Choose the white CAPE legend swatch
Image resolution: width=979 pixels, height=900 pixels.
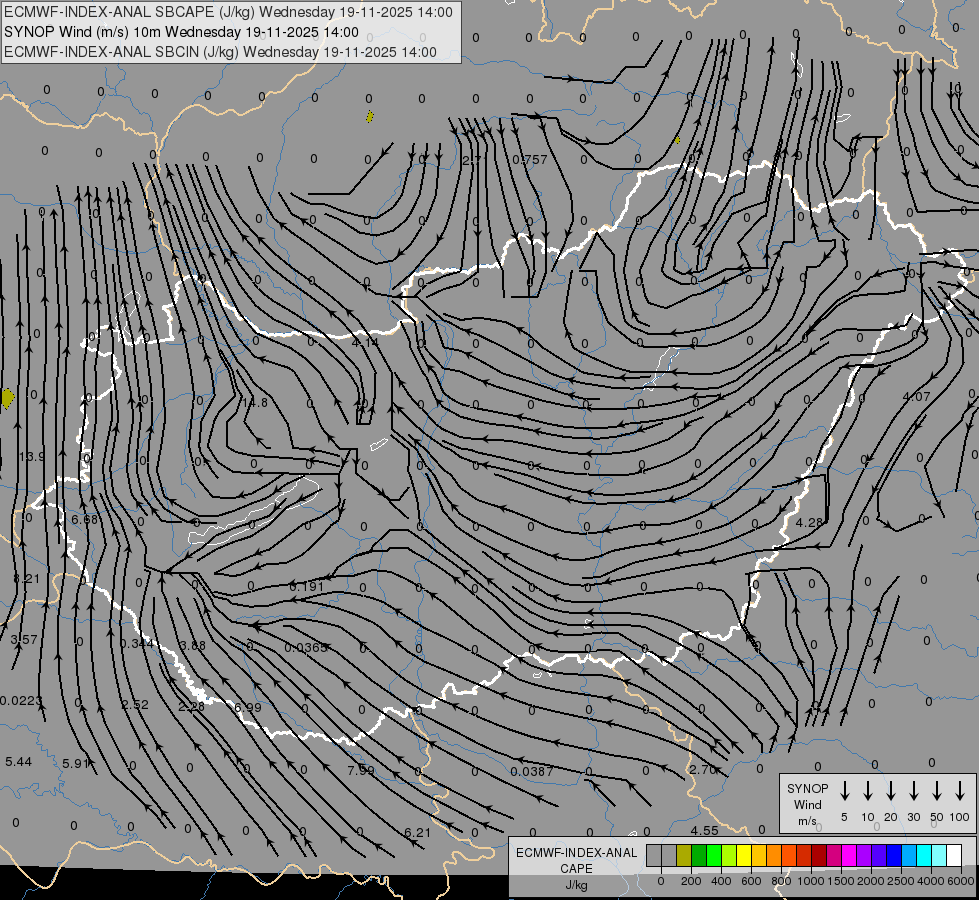coord(954,855)
